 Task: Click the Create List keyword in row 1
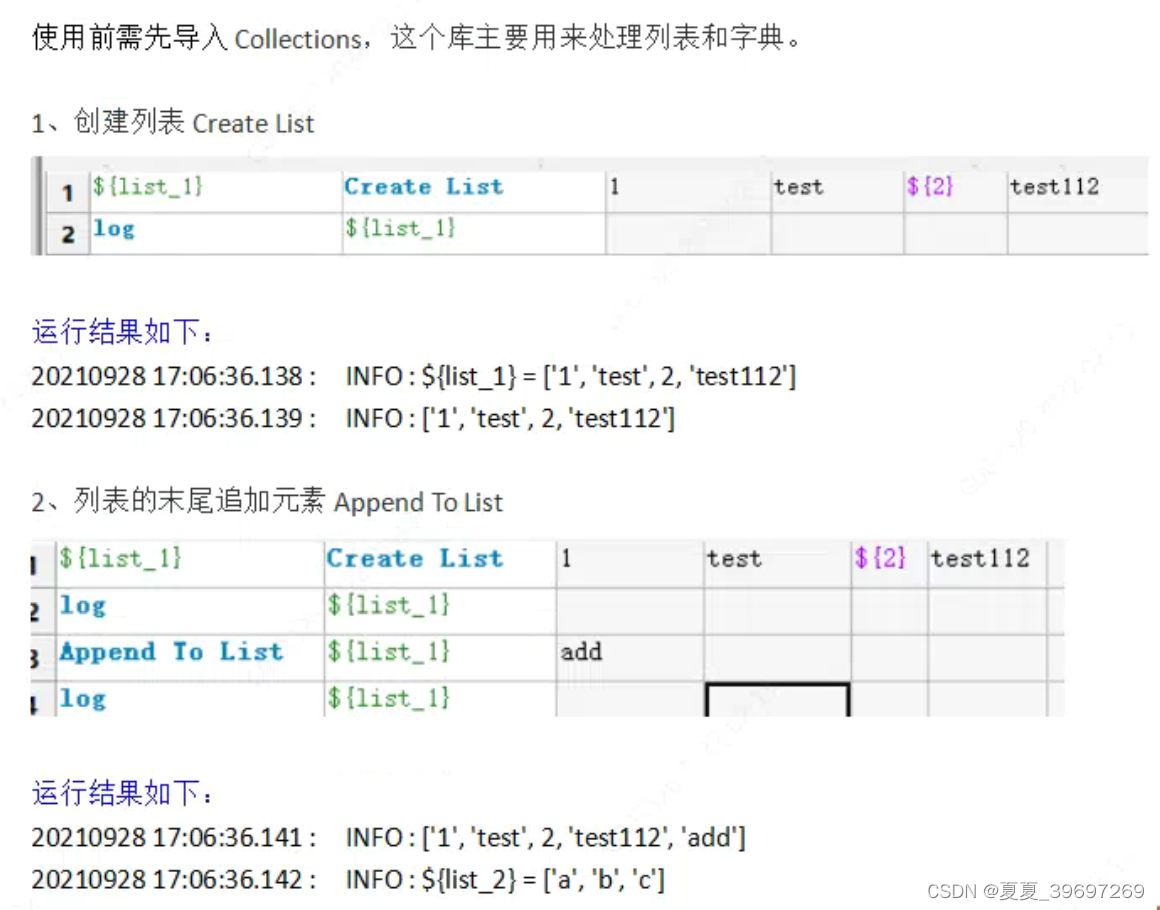coord(423,186)
